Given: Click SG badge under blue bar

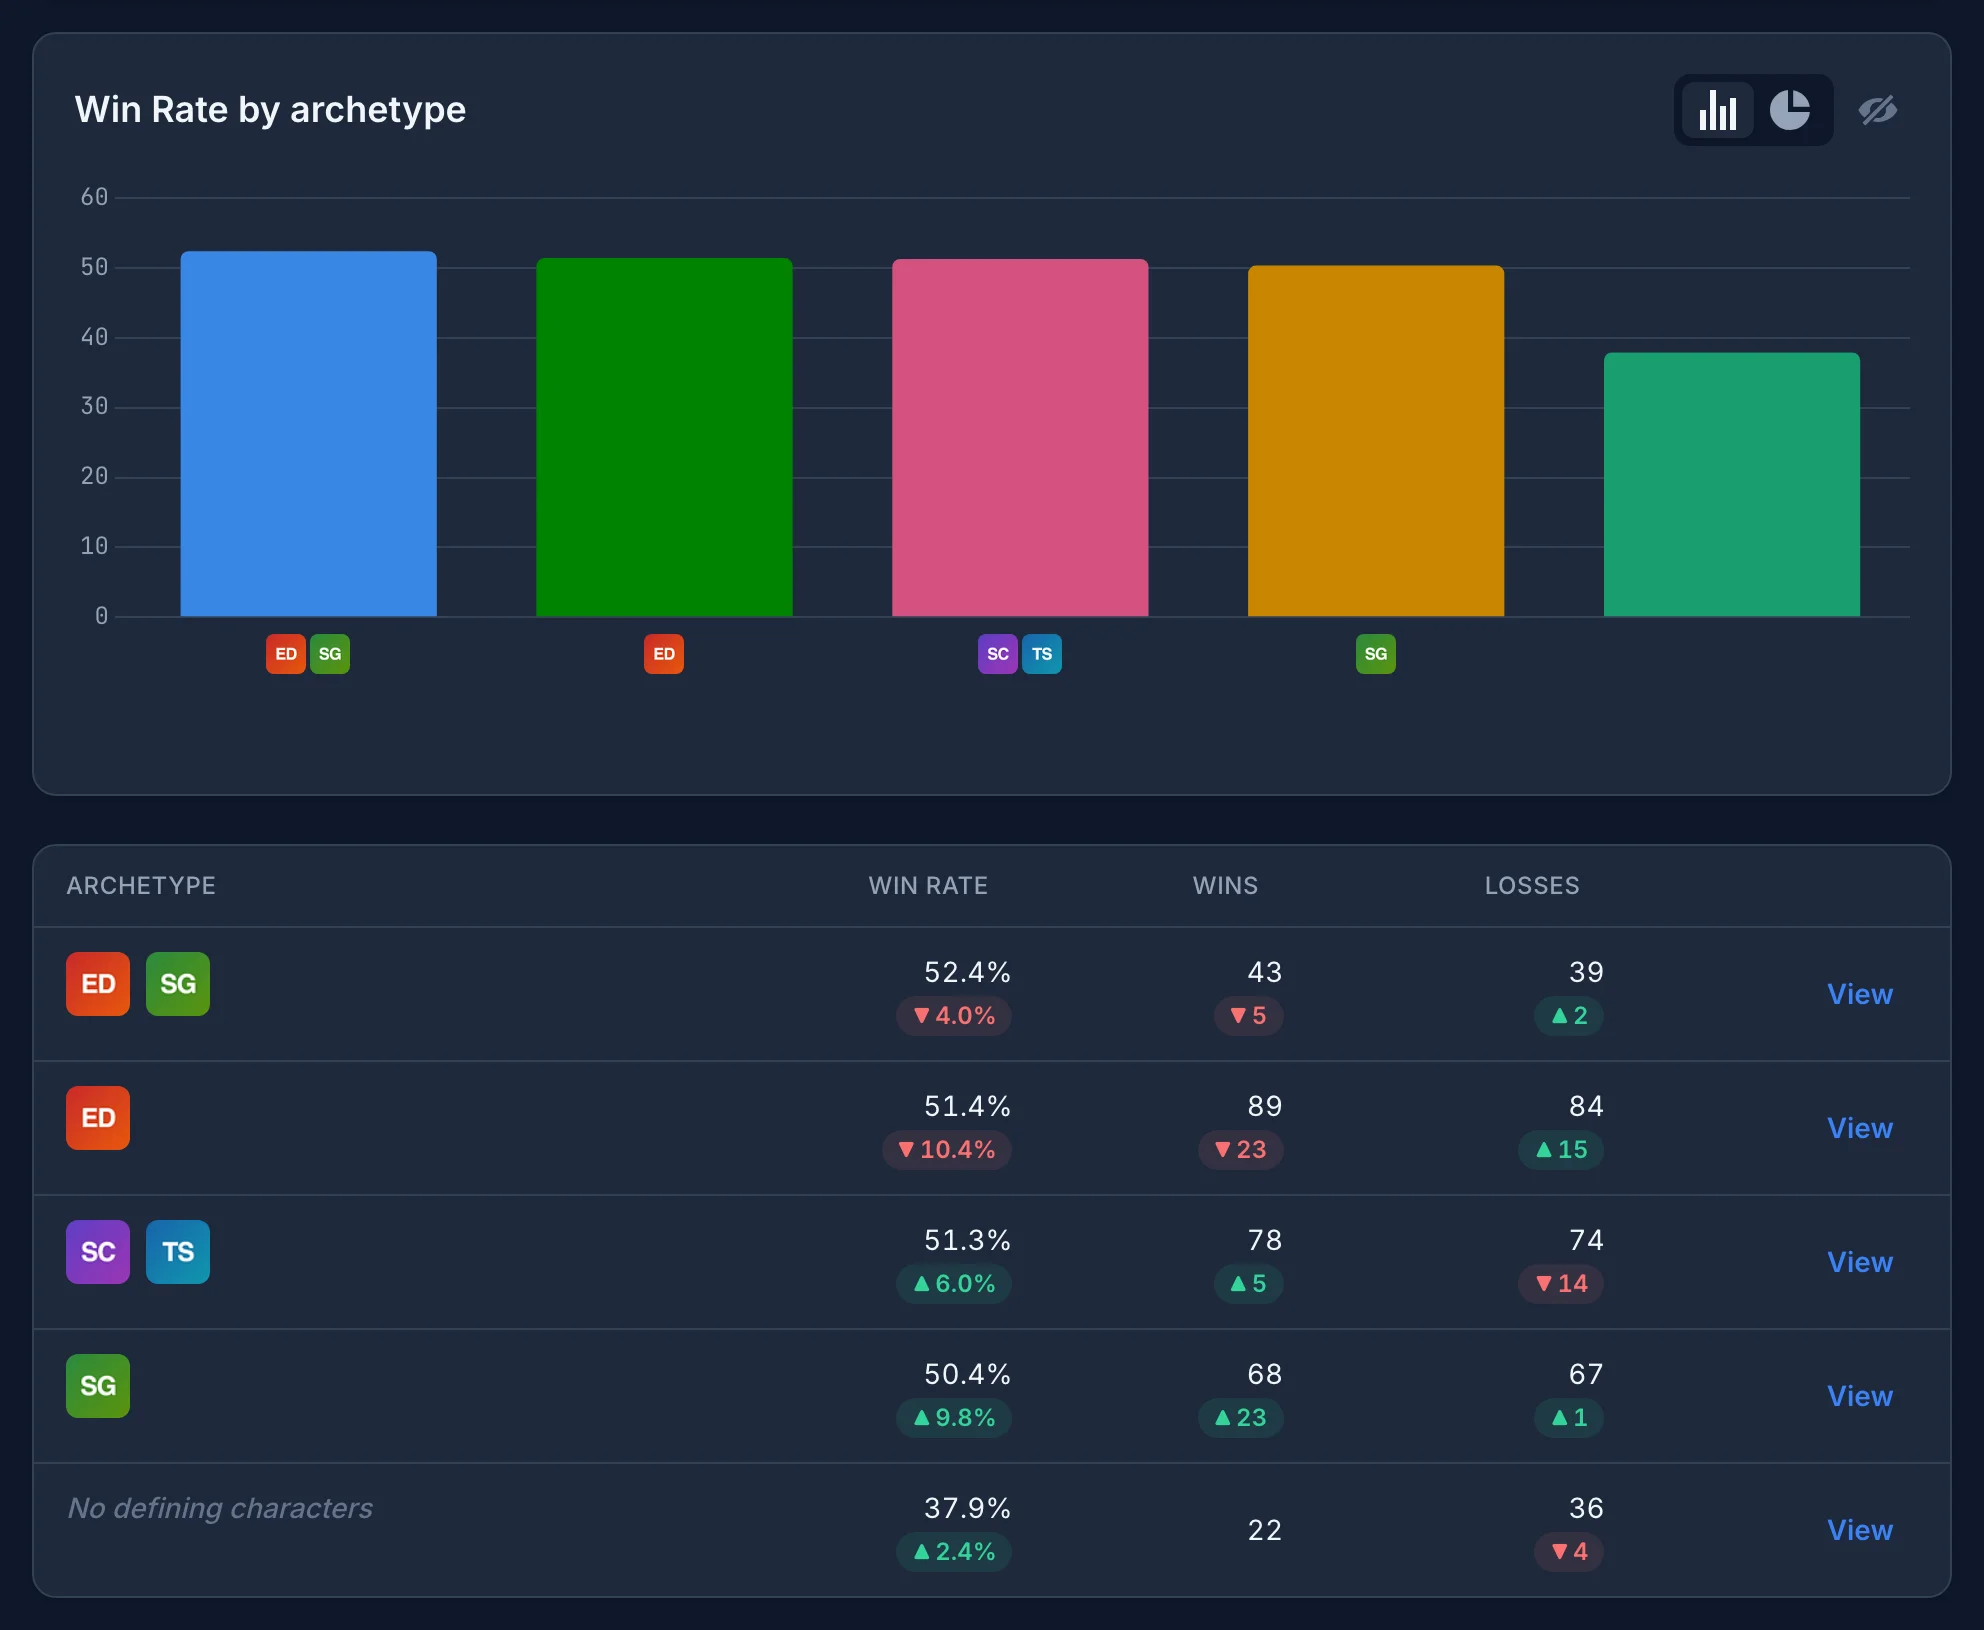Looking at the screenshot, I should [330, 654].
